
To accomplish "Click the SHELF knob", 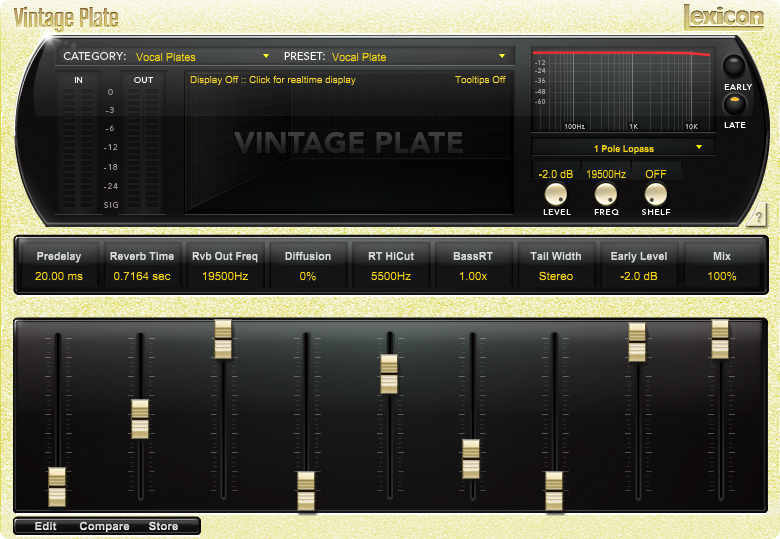I will point(656,194).
